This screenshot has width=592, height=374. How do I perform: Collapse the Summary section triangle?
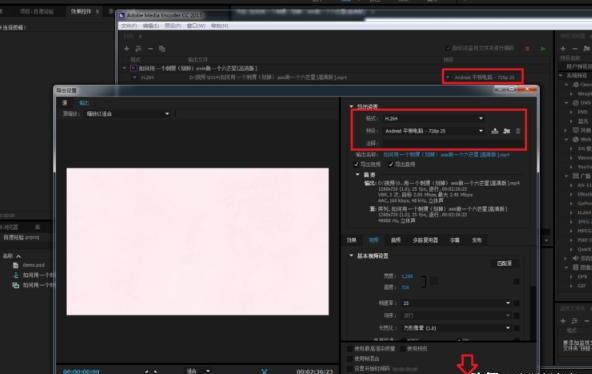coord(358,175)
